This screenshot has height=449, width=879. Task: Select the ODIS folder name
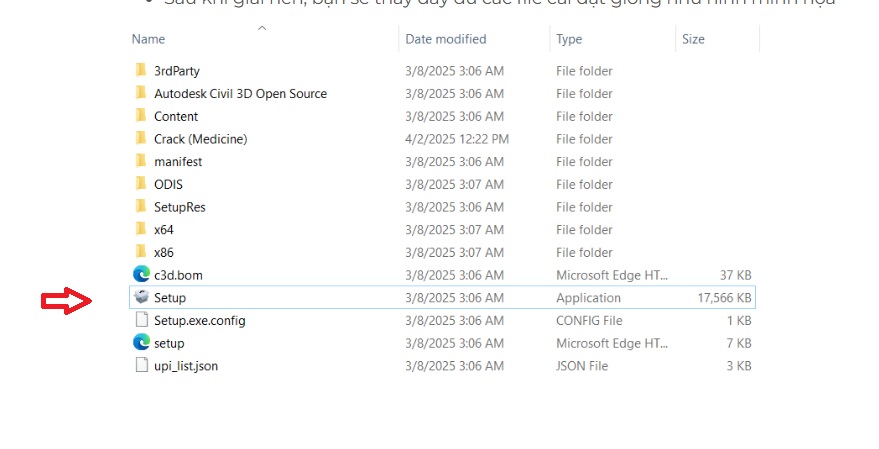coord(168,184)
